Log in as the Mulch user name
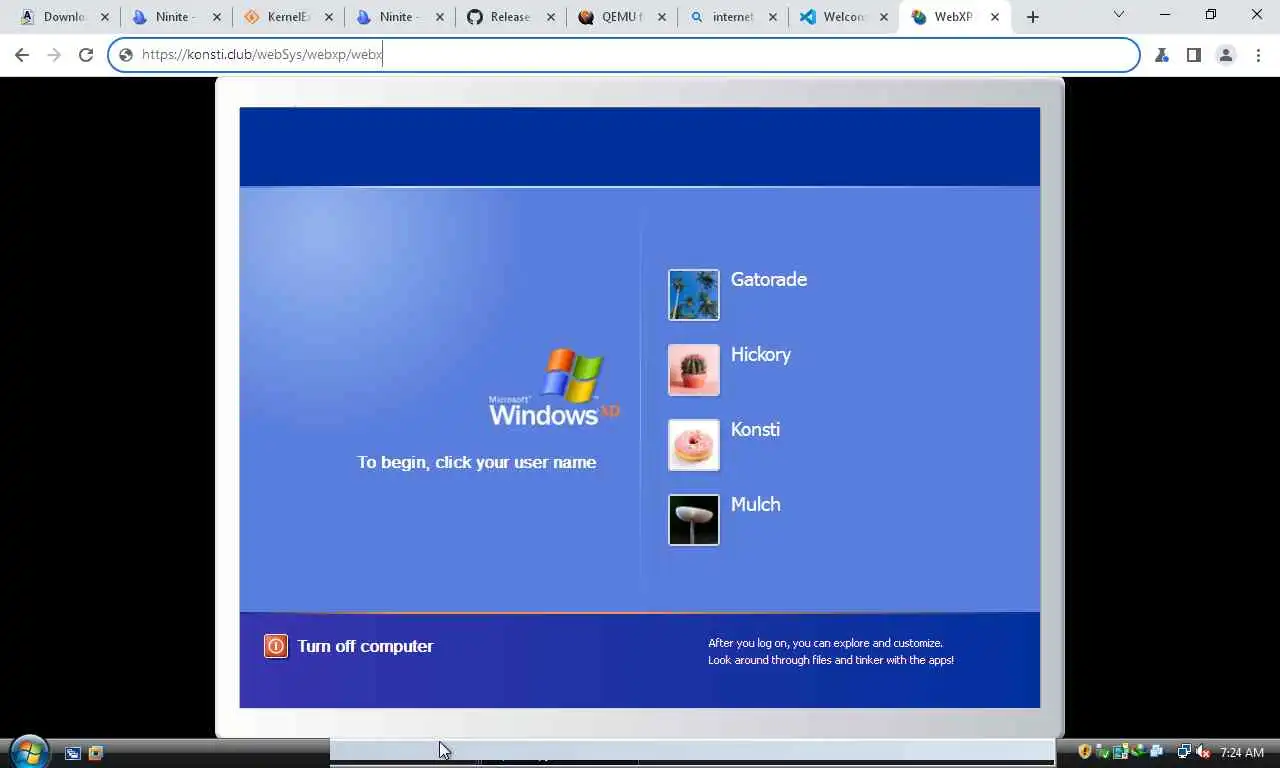Image resolution: width=1280 pixels, height=768 pixels. click(x=756, y=505)
